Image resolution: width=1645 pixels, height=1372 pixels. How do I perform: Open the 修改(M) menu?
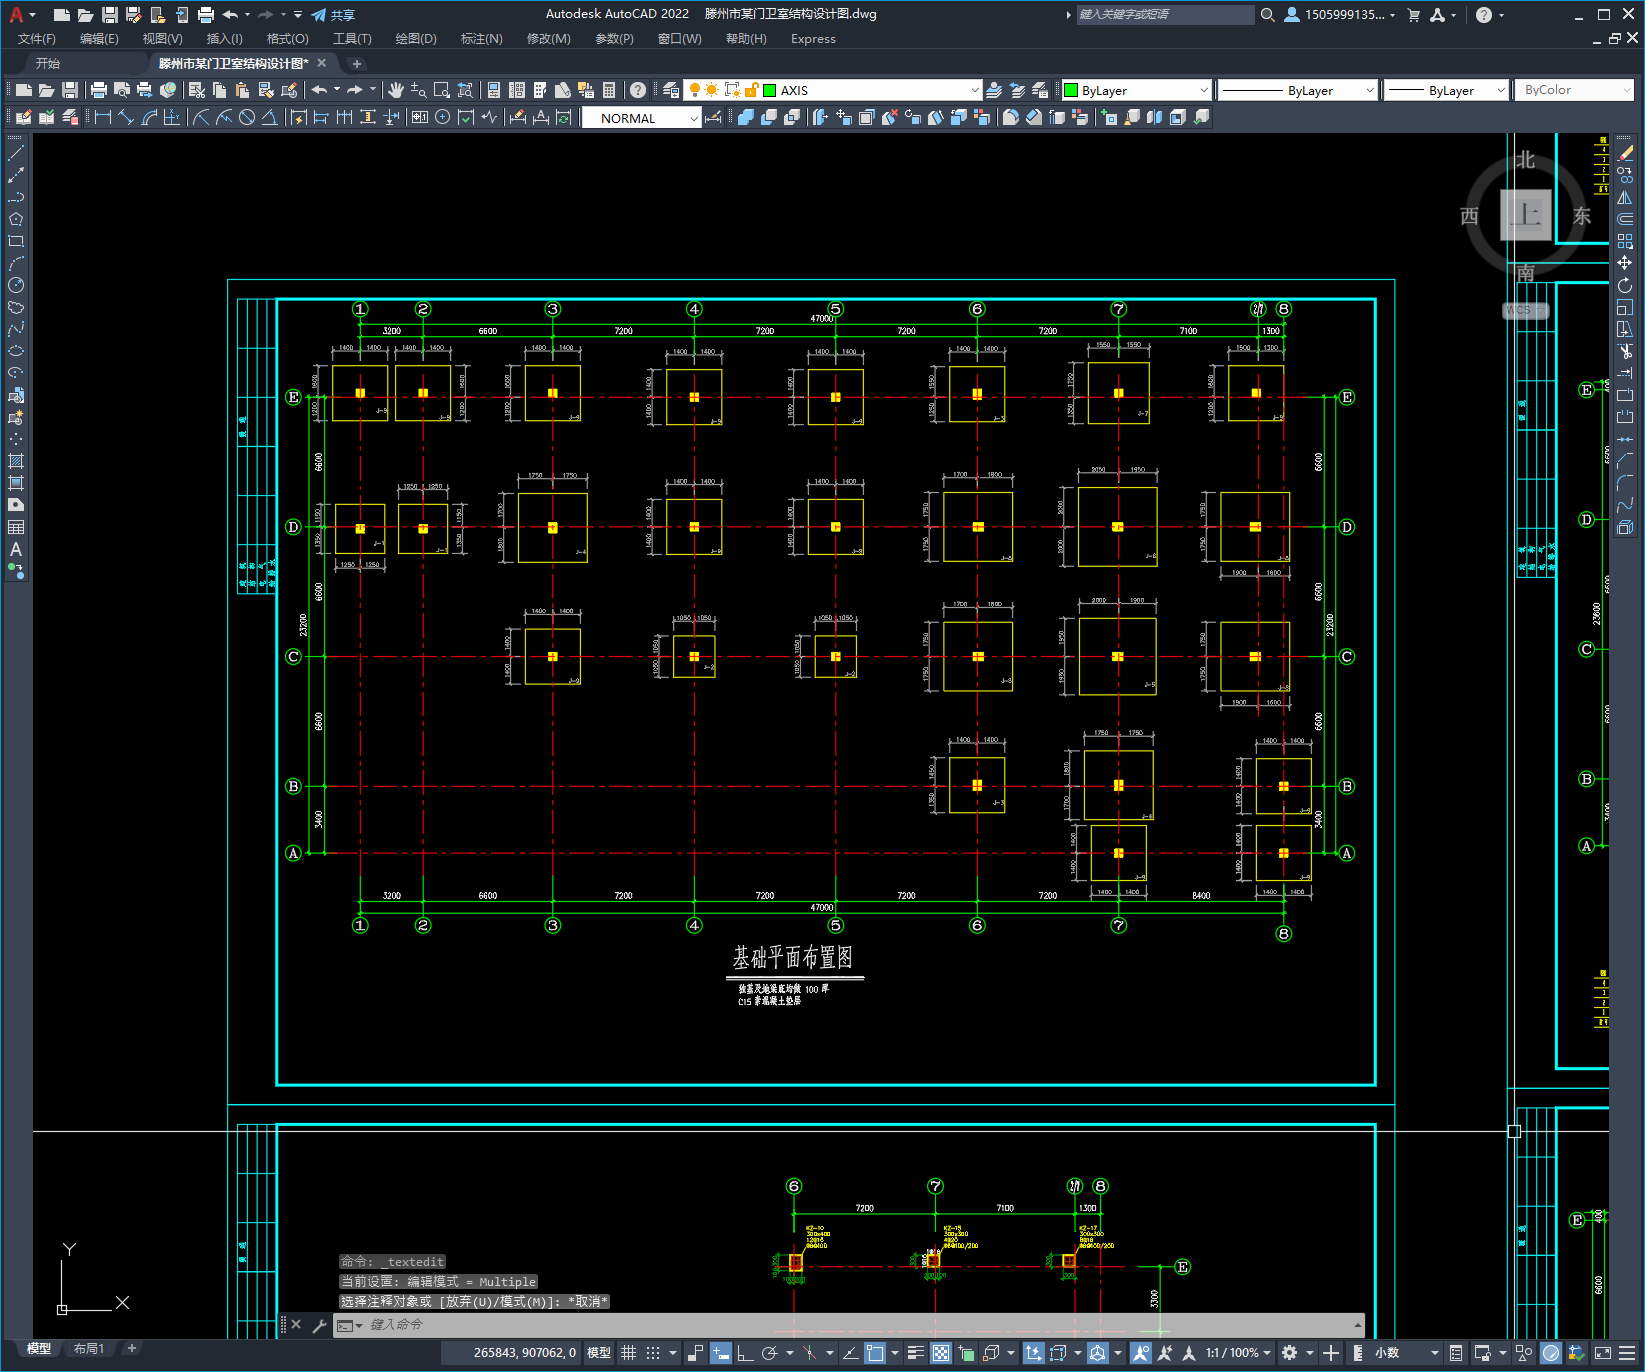coord(549,39)
